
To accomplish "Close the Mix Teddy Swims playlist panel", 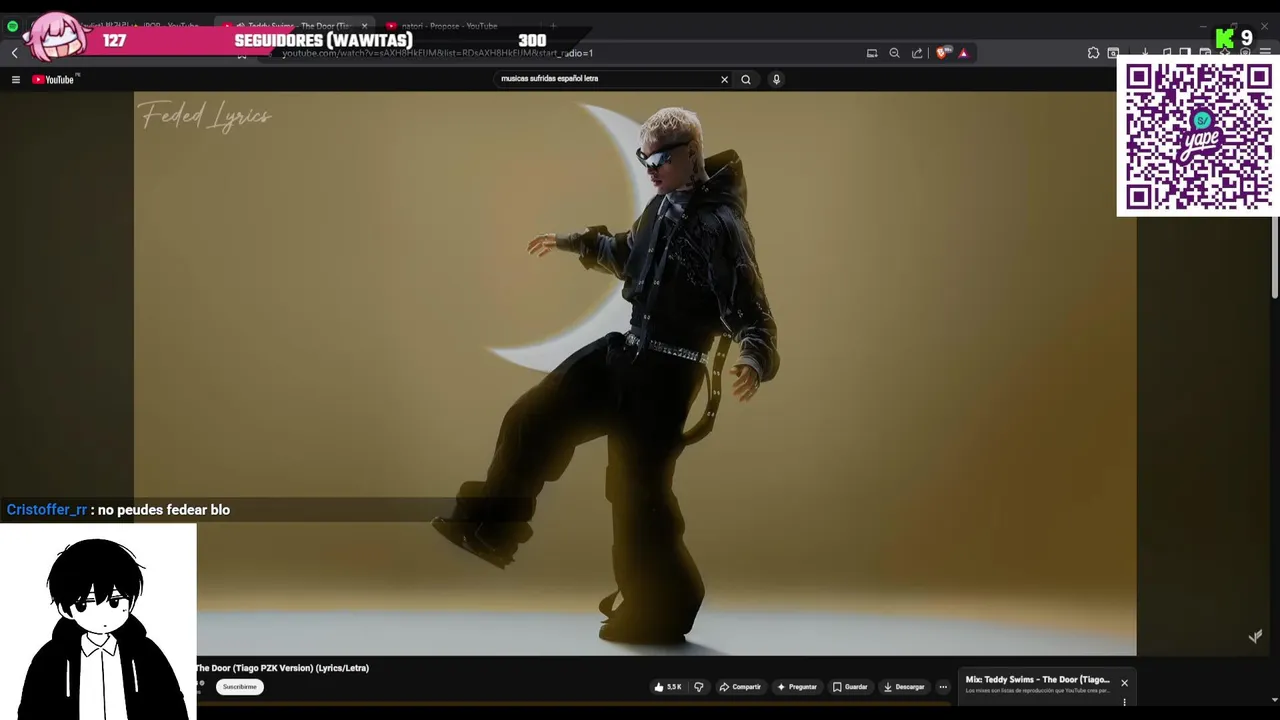I will click(1124, 683).
